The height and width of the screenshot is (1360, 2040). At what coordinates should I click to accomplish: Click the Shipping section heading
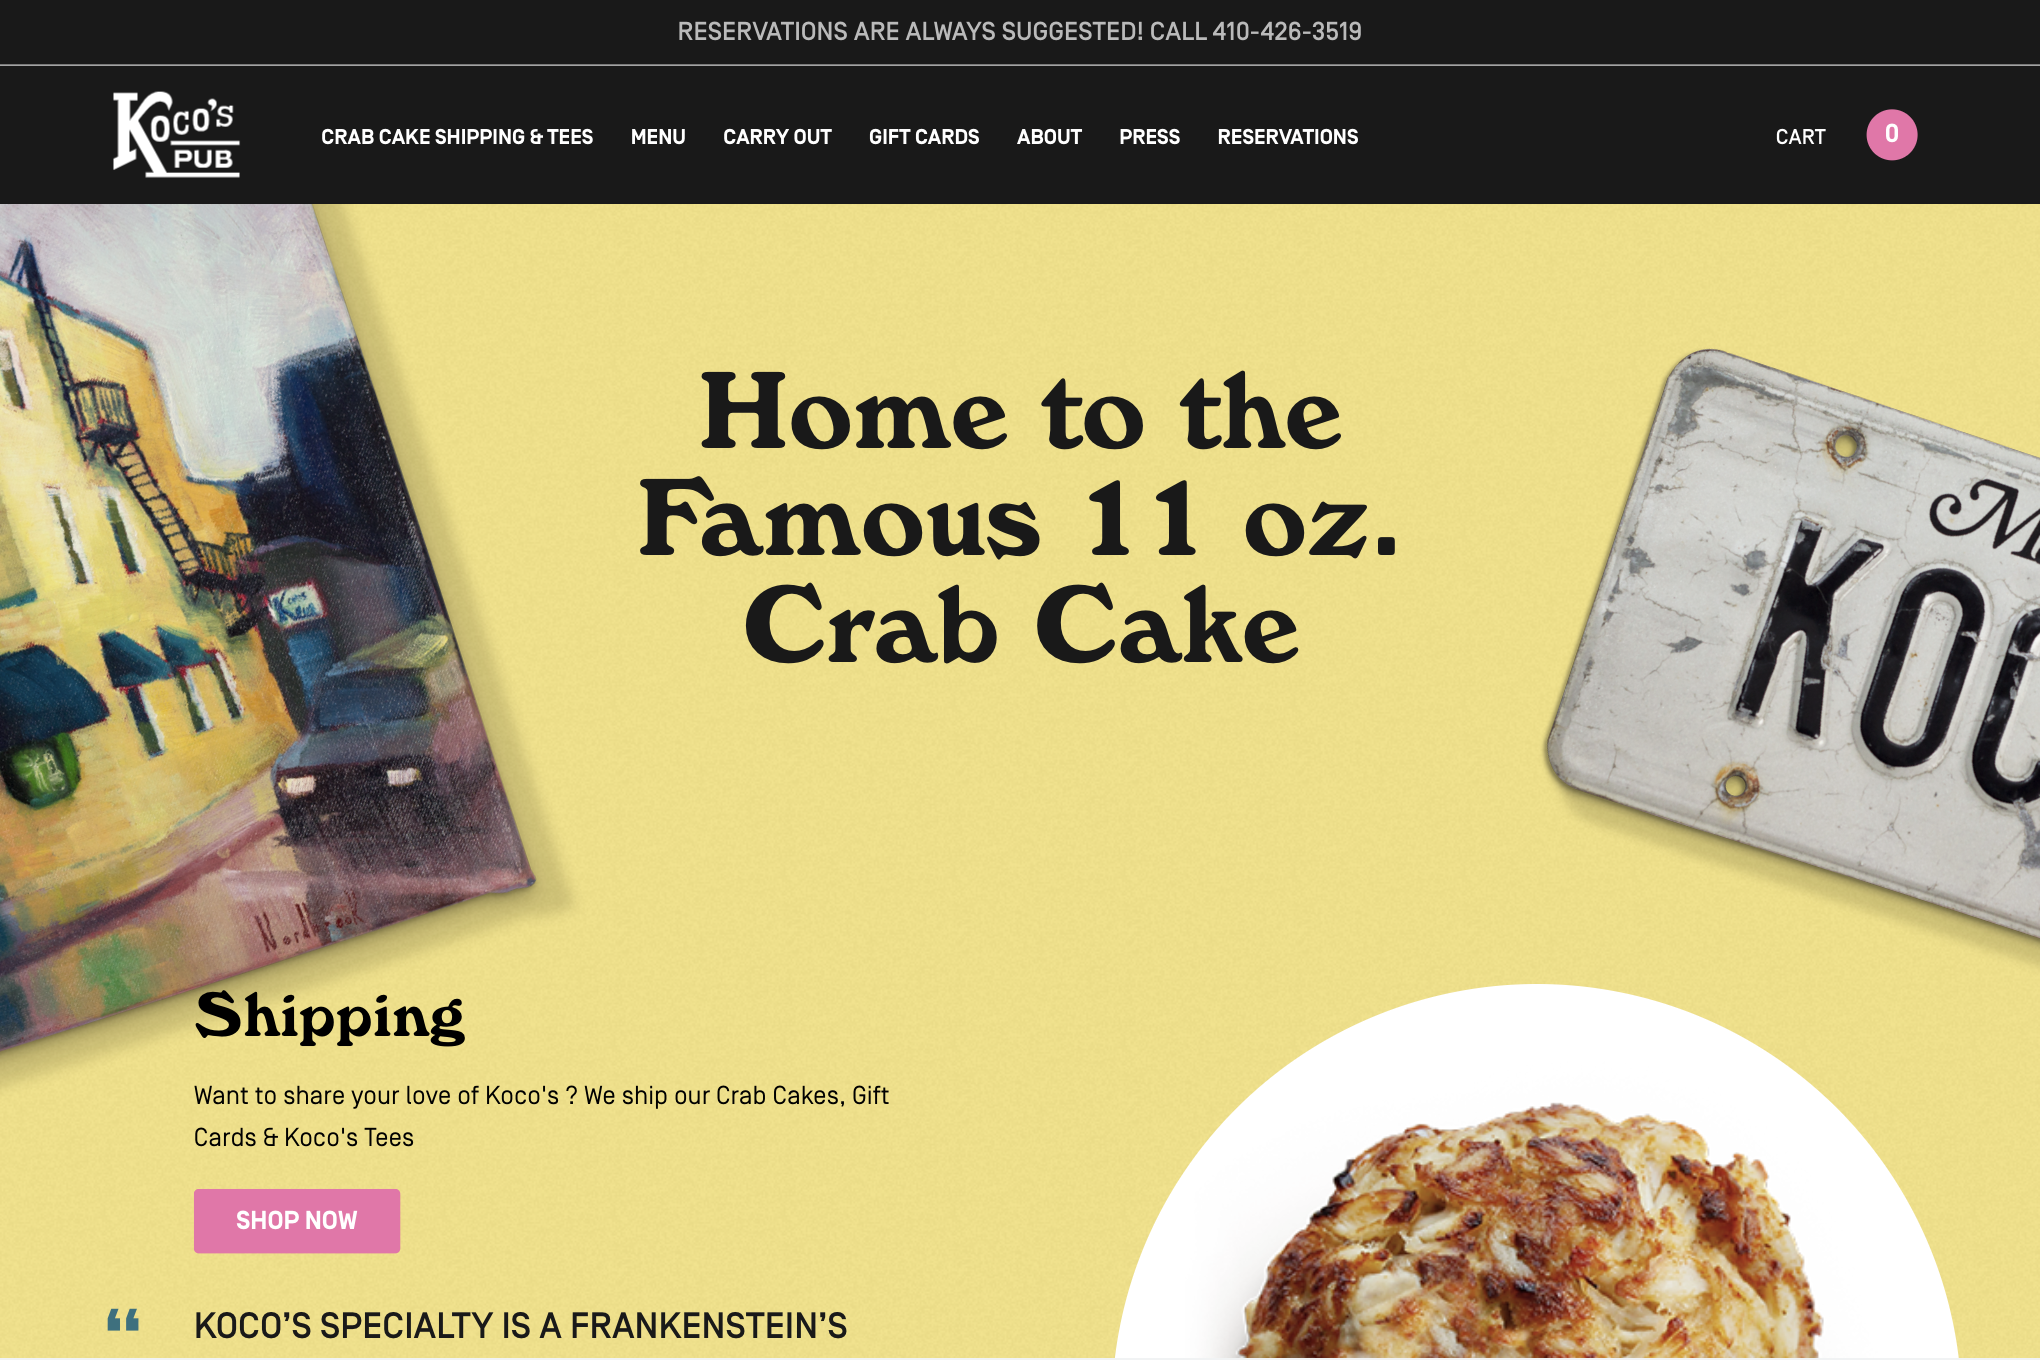point(330,1017)
